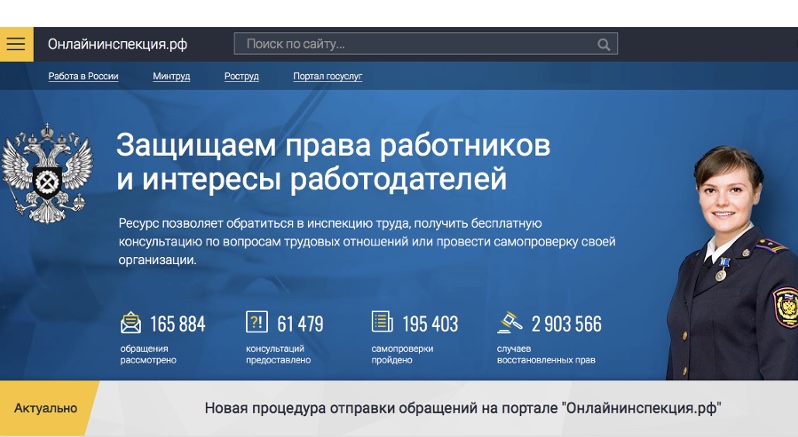Viewport: 798px width, 437px height.
Task: Click the 165 884 обращения рассмотрено counter
Action: click(163, 338)
